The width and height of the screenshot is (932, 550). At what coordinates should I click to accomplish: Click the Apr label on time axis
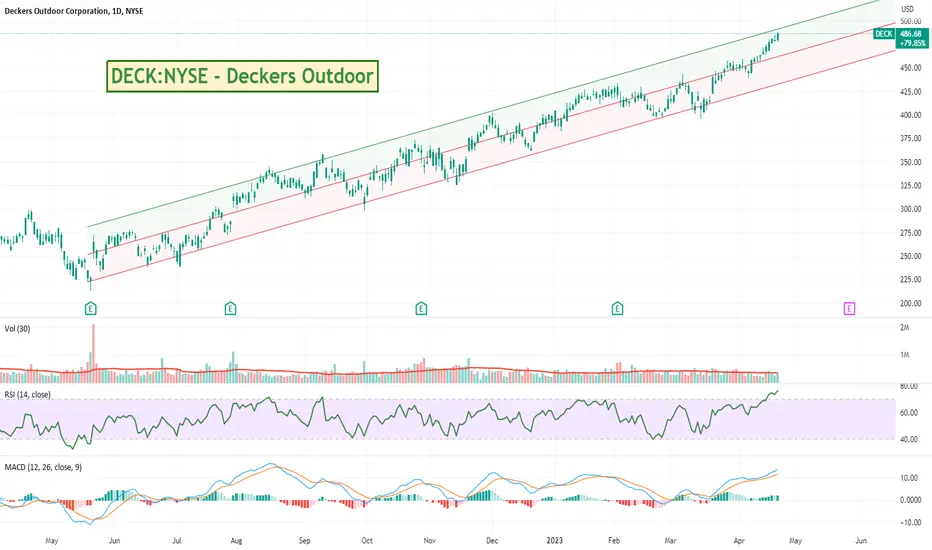739,541
